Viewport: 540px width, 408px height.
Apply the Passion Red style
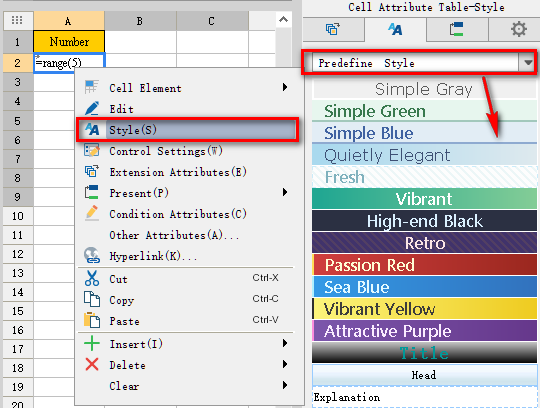pos(424,264)
